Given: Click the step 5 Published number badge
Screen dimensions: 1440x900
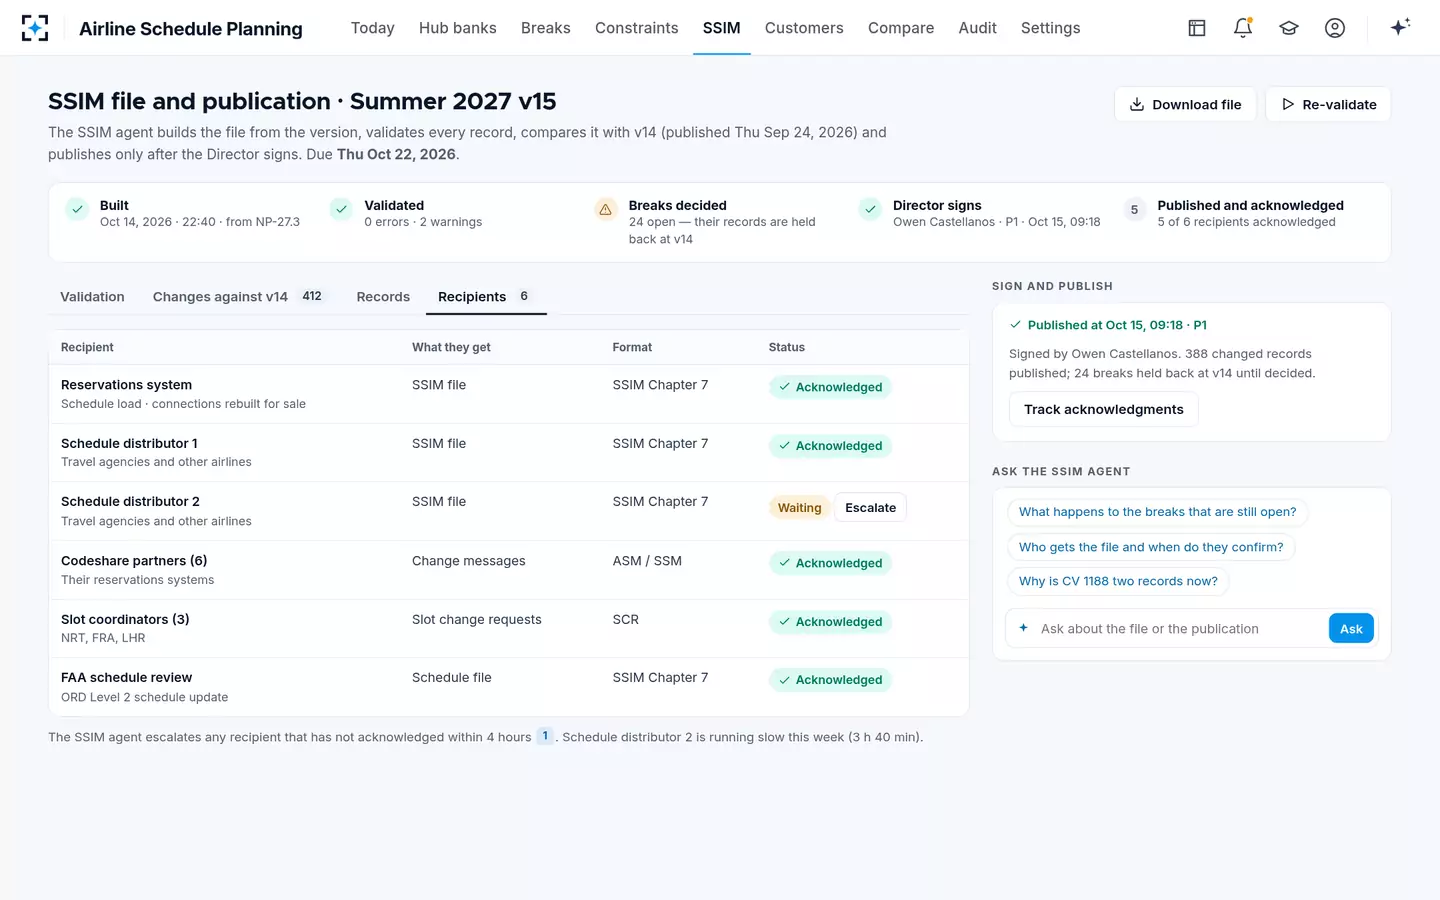Looking at the screenshot, I should 1134,210.
